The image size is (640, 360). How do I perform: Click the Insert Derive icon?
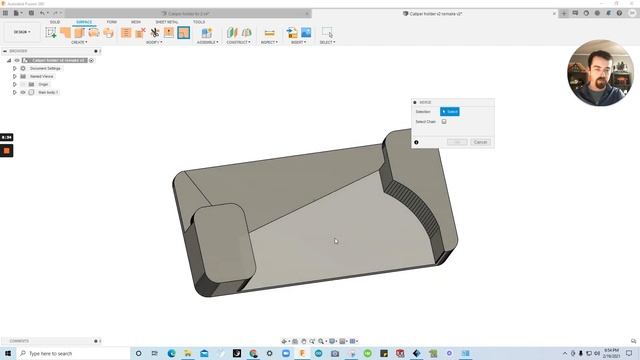tap(292, 32)
